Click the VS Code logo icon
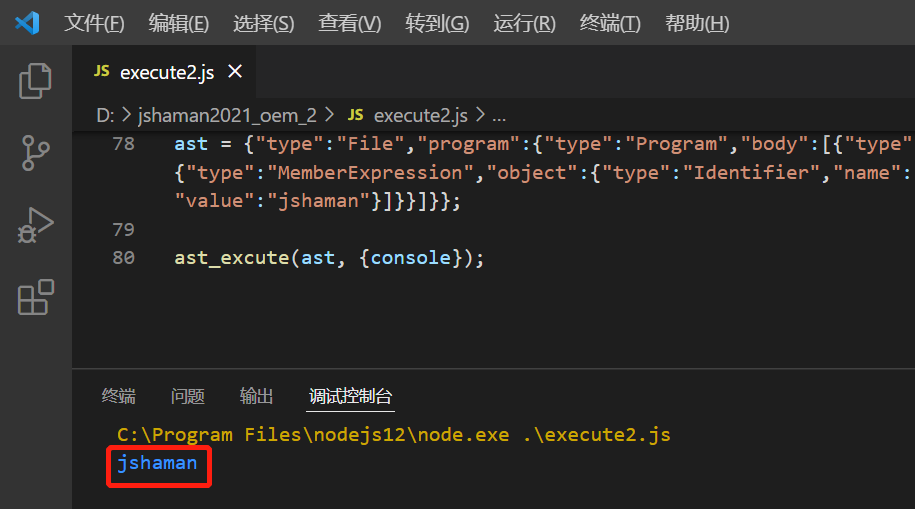Screen dimensions: 915x509 point(27,23)
